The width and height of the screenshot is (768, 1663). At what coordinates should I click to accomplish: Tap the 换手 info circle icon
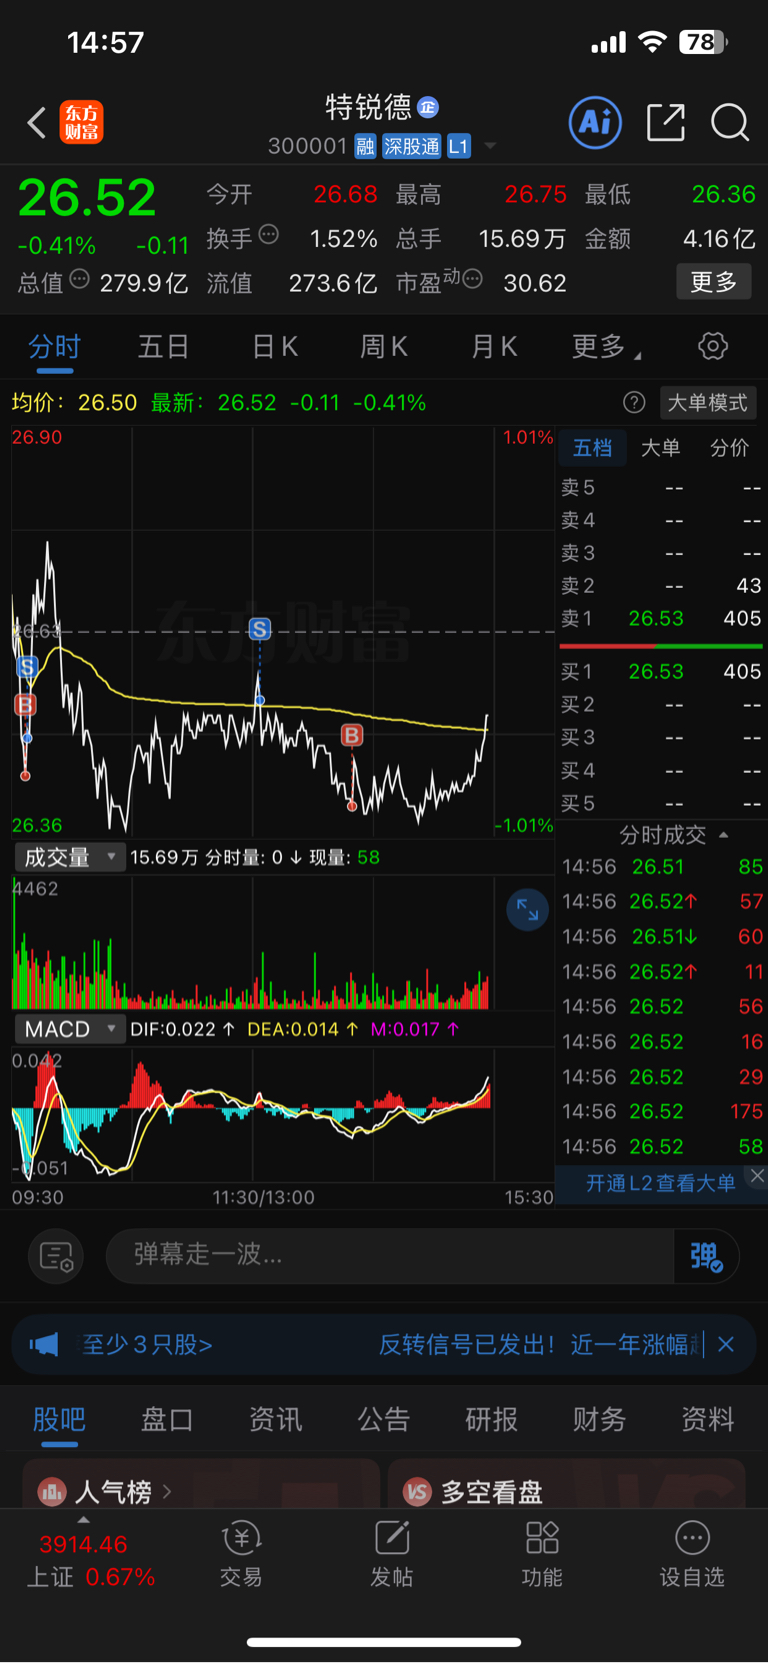pyautogui.click(x=268, y=235)
